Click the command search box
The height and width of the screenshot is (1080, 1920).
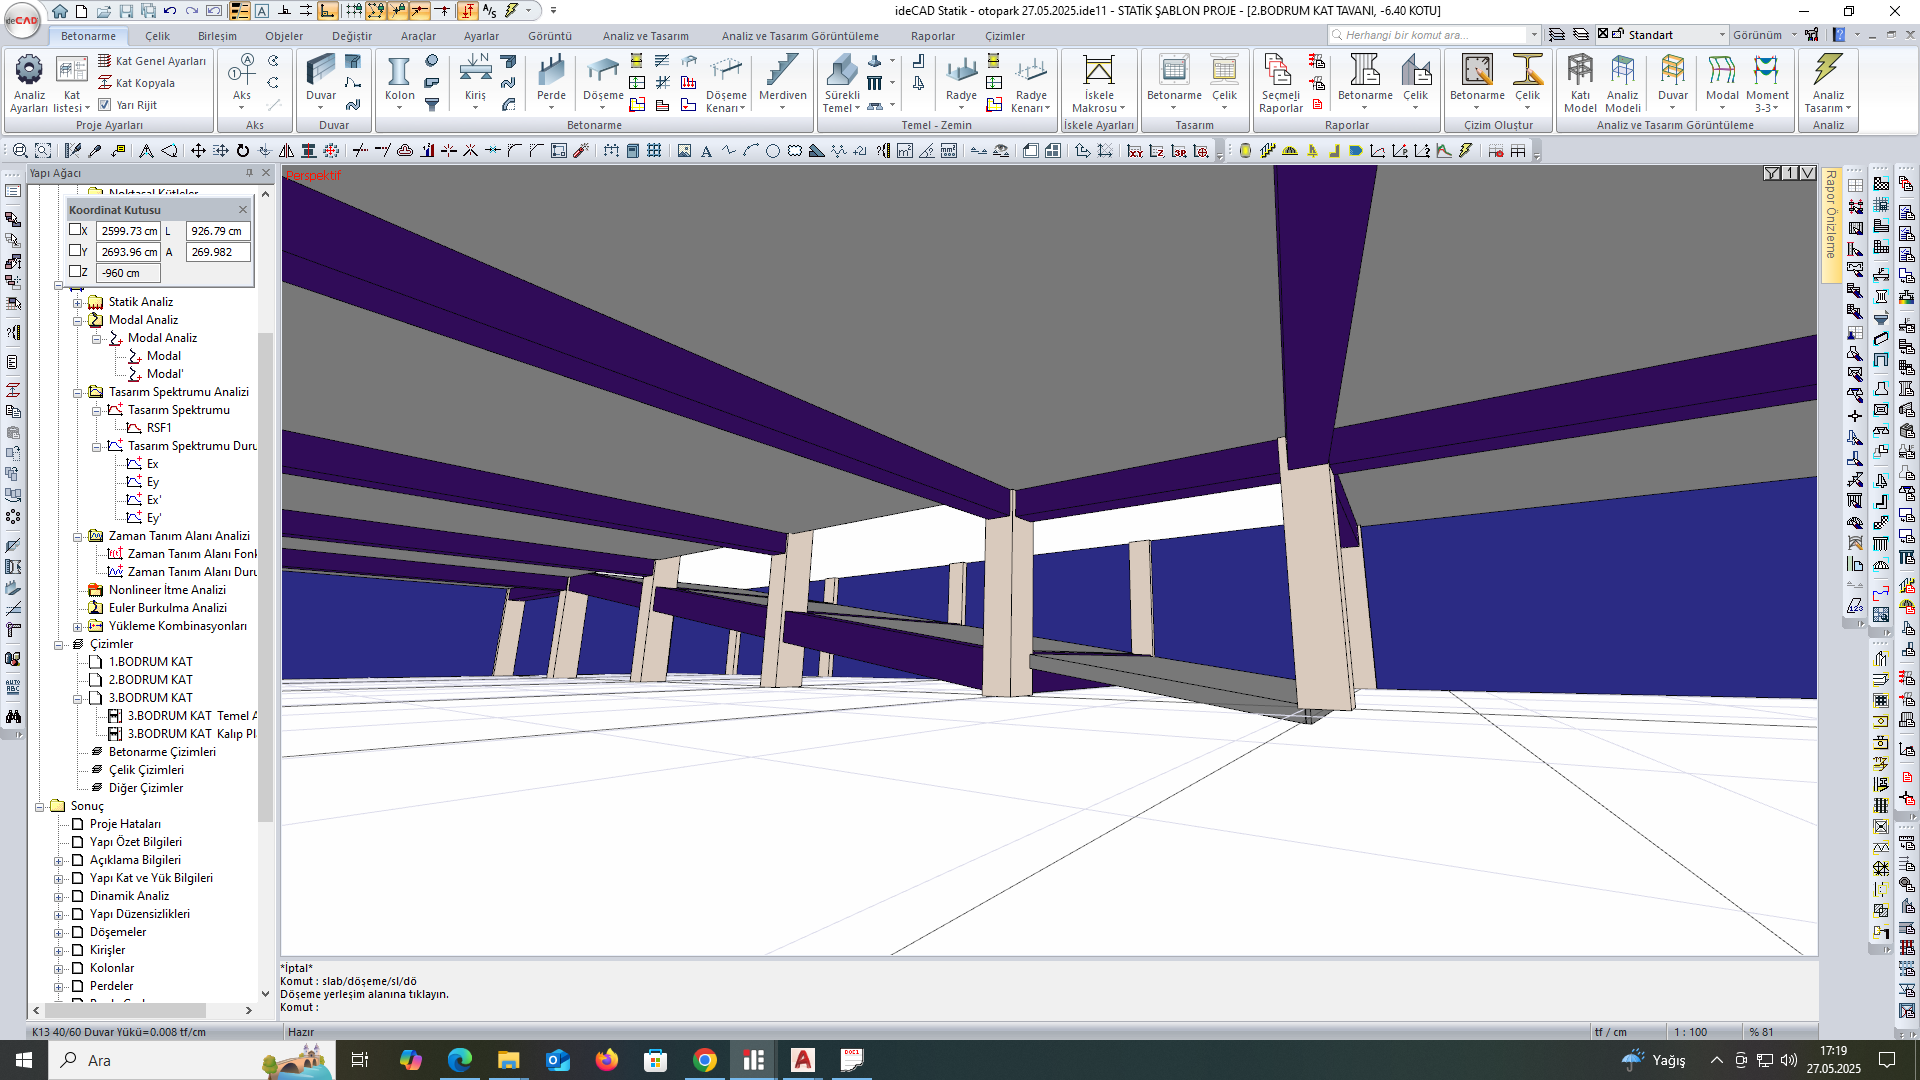pos(1434,35)
